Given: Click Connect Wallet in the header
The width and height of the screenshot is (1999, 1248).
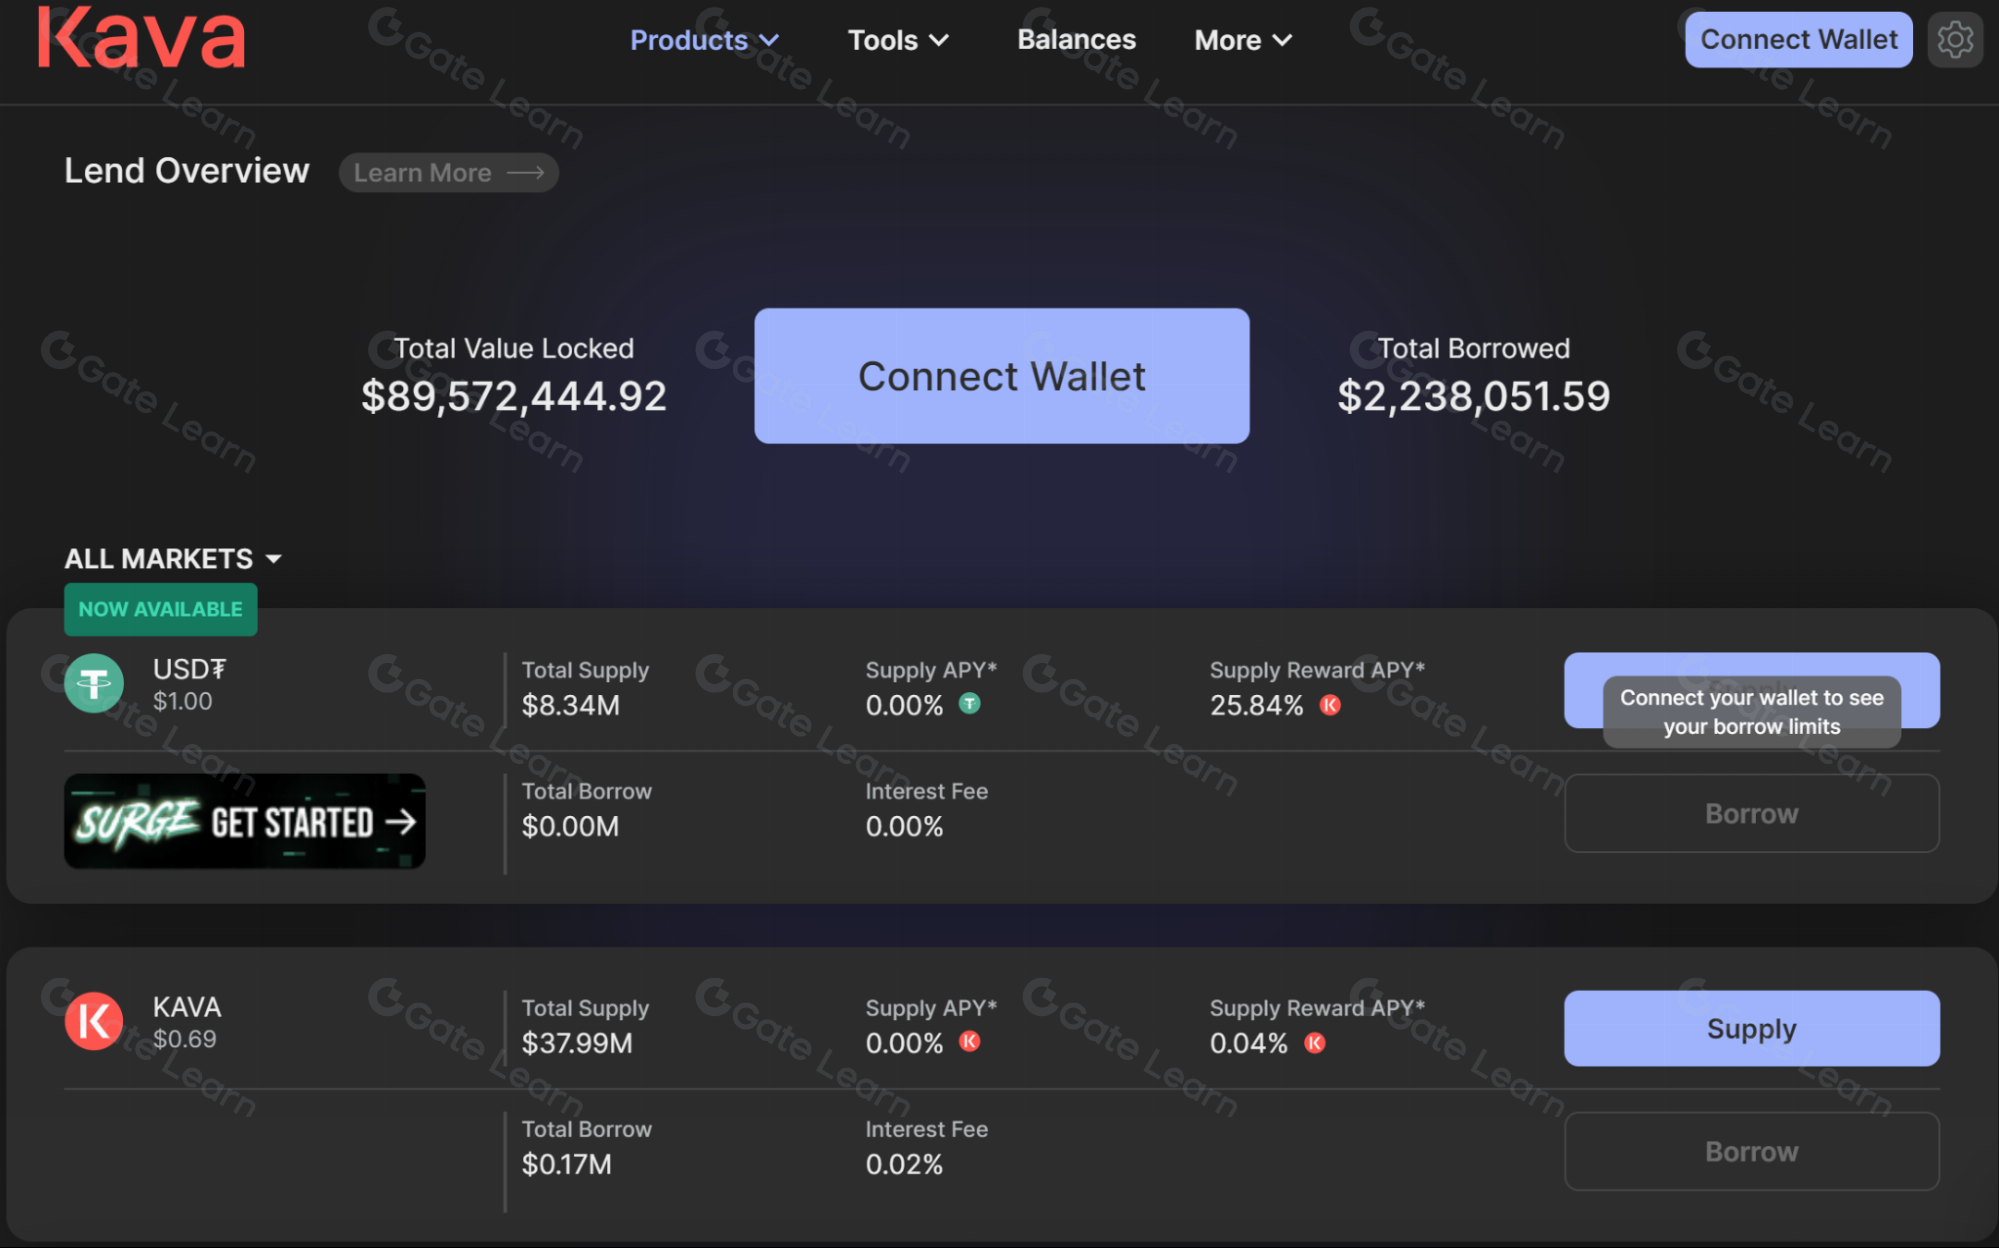Looking at the screenshot, I should (1797, 40).
